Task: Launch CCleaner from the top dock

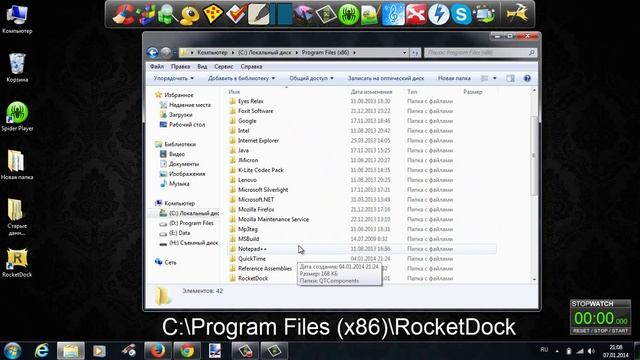Action: (123, 15)
